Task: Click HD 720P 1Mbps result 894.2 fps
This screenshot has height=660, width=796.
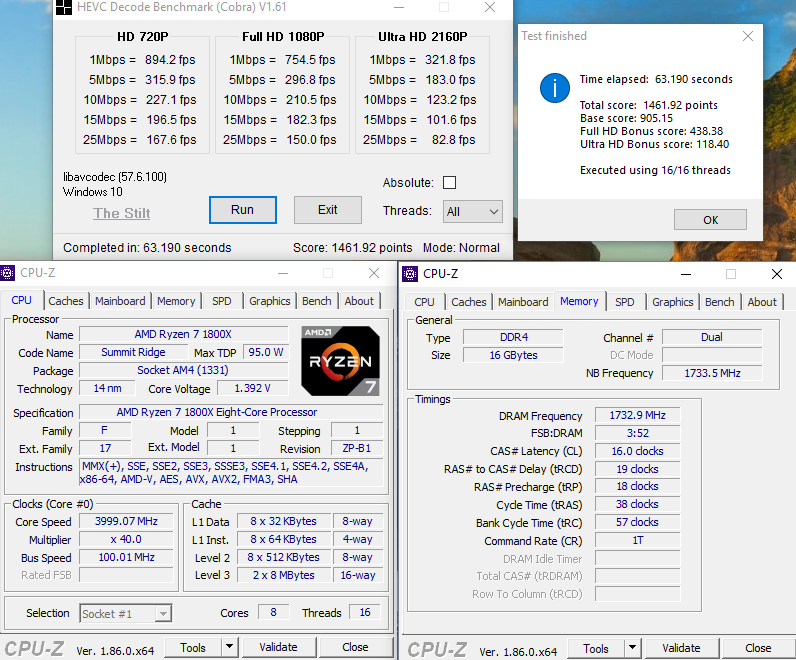Action: pos(170,60)
